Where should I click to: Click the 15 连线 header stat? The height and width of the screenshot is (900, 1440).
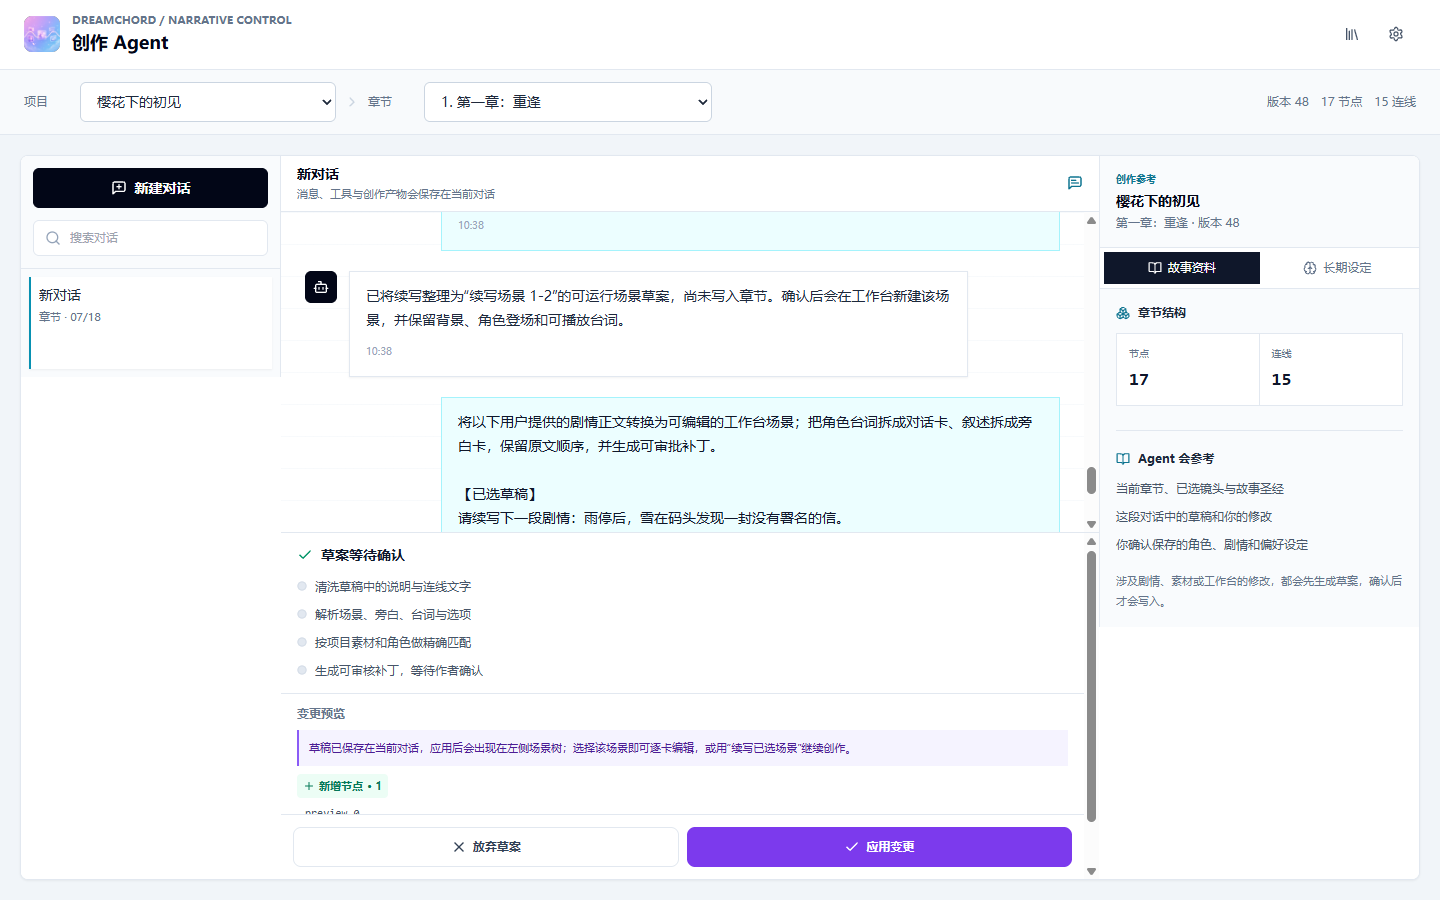click(x=1395, y=102)
